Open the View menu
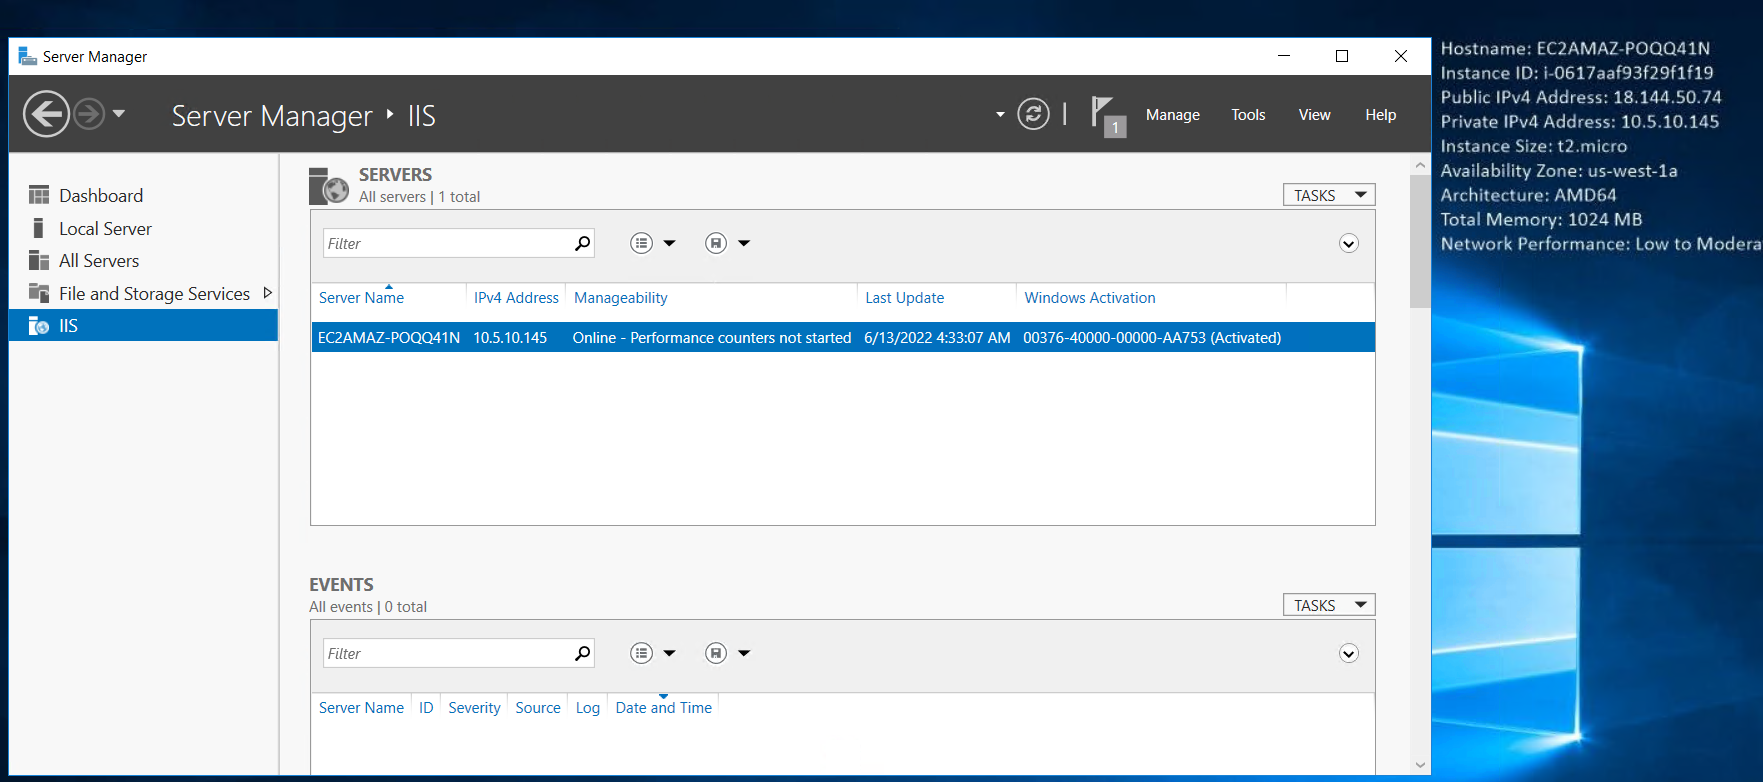 tap(1314, 115)
